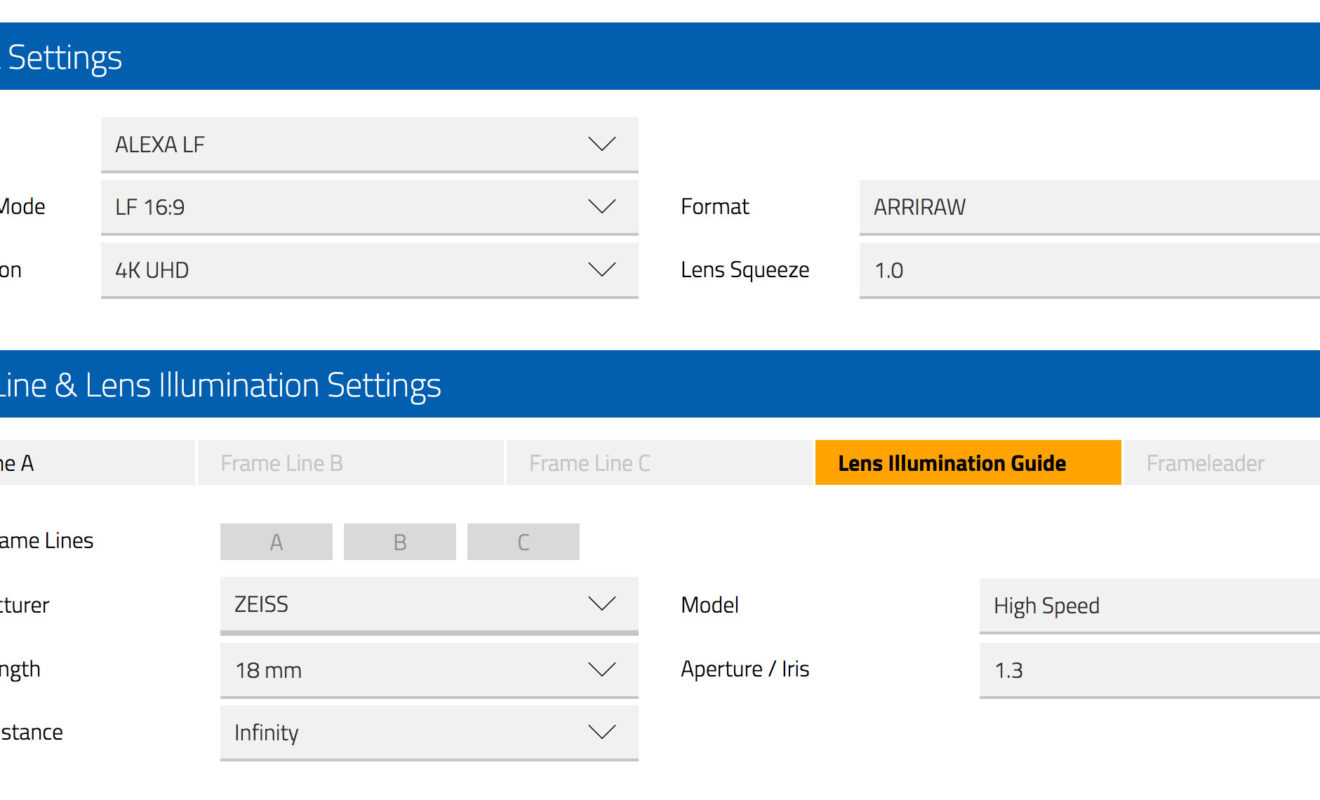1320x800 pixels.
Task: Click the chevron next to ZEISS
Action: tap(602, 604)
